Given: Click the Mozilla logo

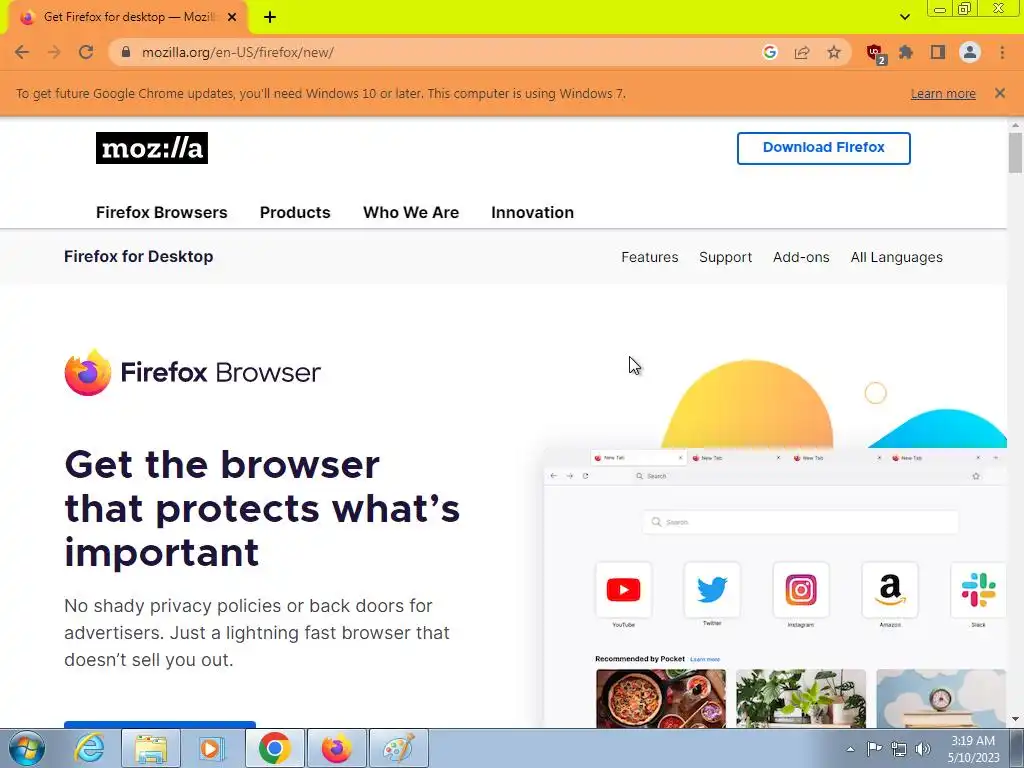Looking at the screenshot, I should (x=152, y=148).
